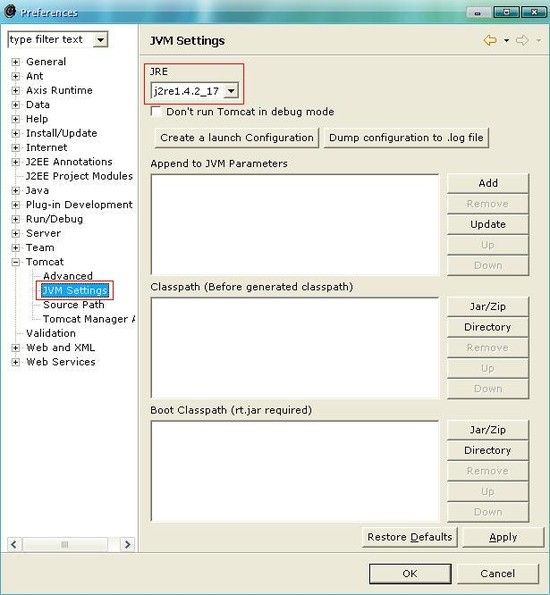Open the JRE j2re1.4.2_17 dropdown

[x=231, y=91]
